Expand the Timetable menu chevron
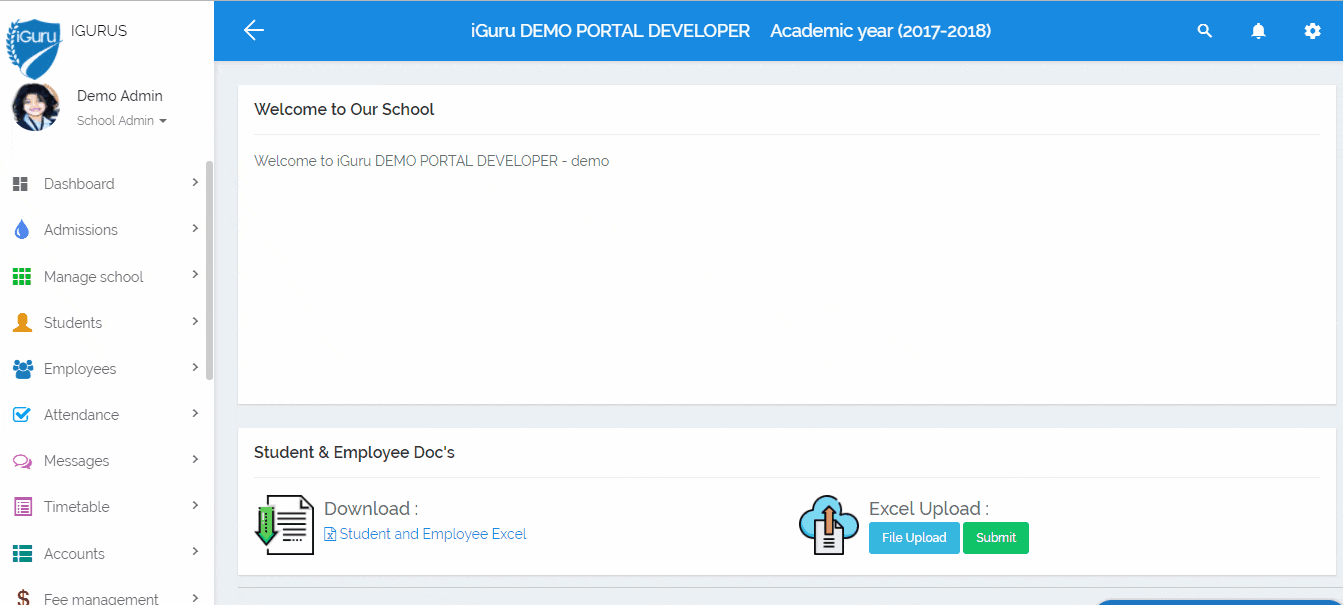 coord(195,505)
